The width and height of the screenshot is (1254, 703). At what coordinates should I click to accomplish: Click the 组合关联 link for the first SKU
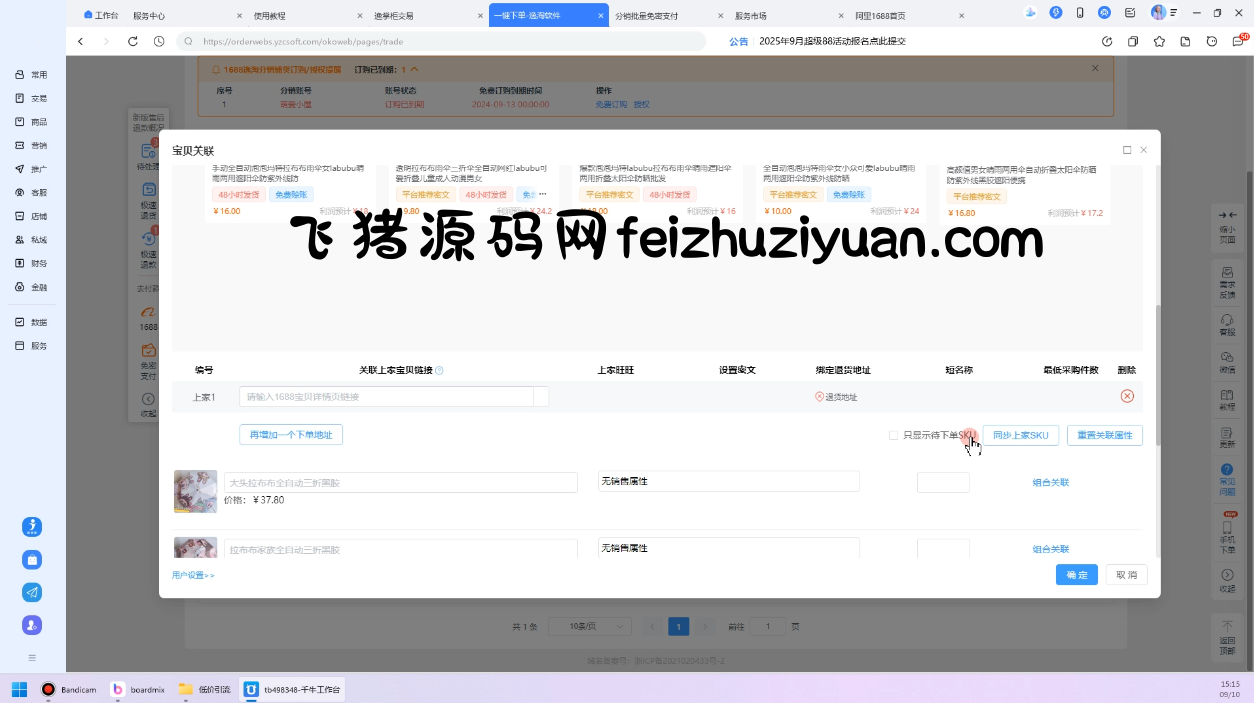pos(1050,482)
